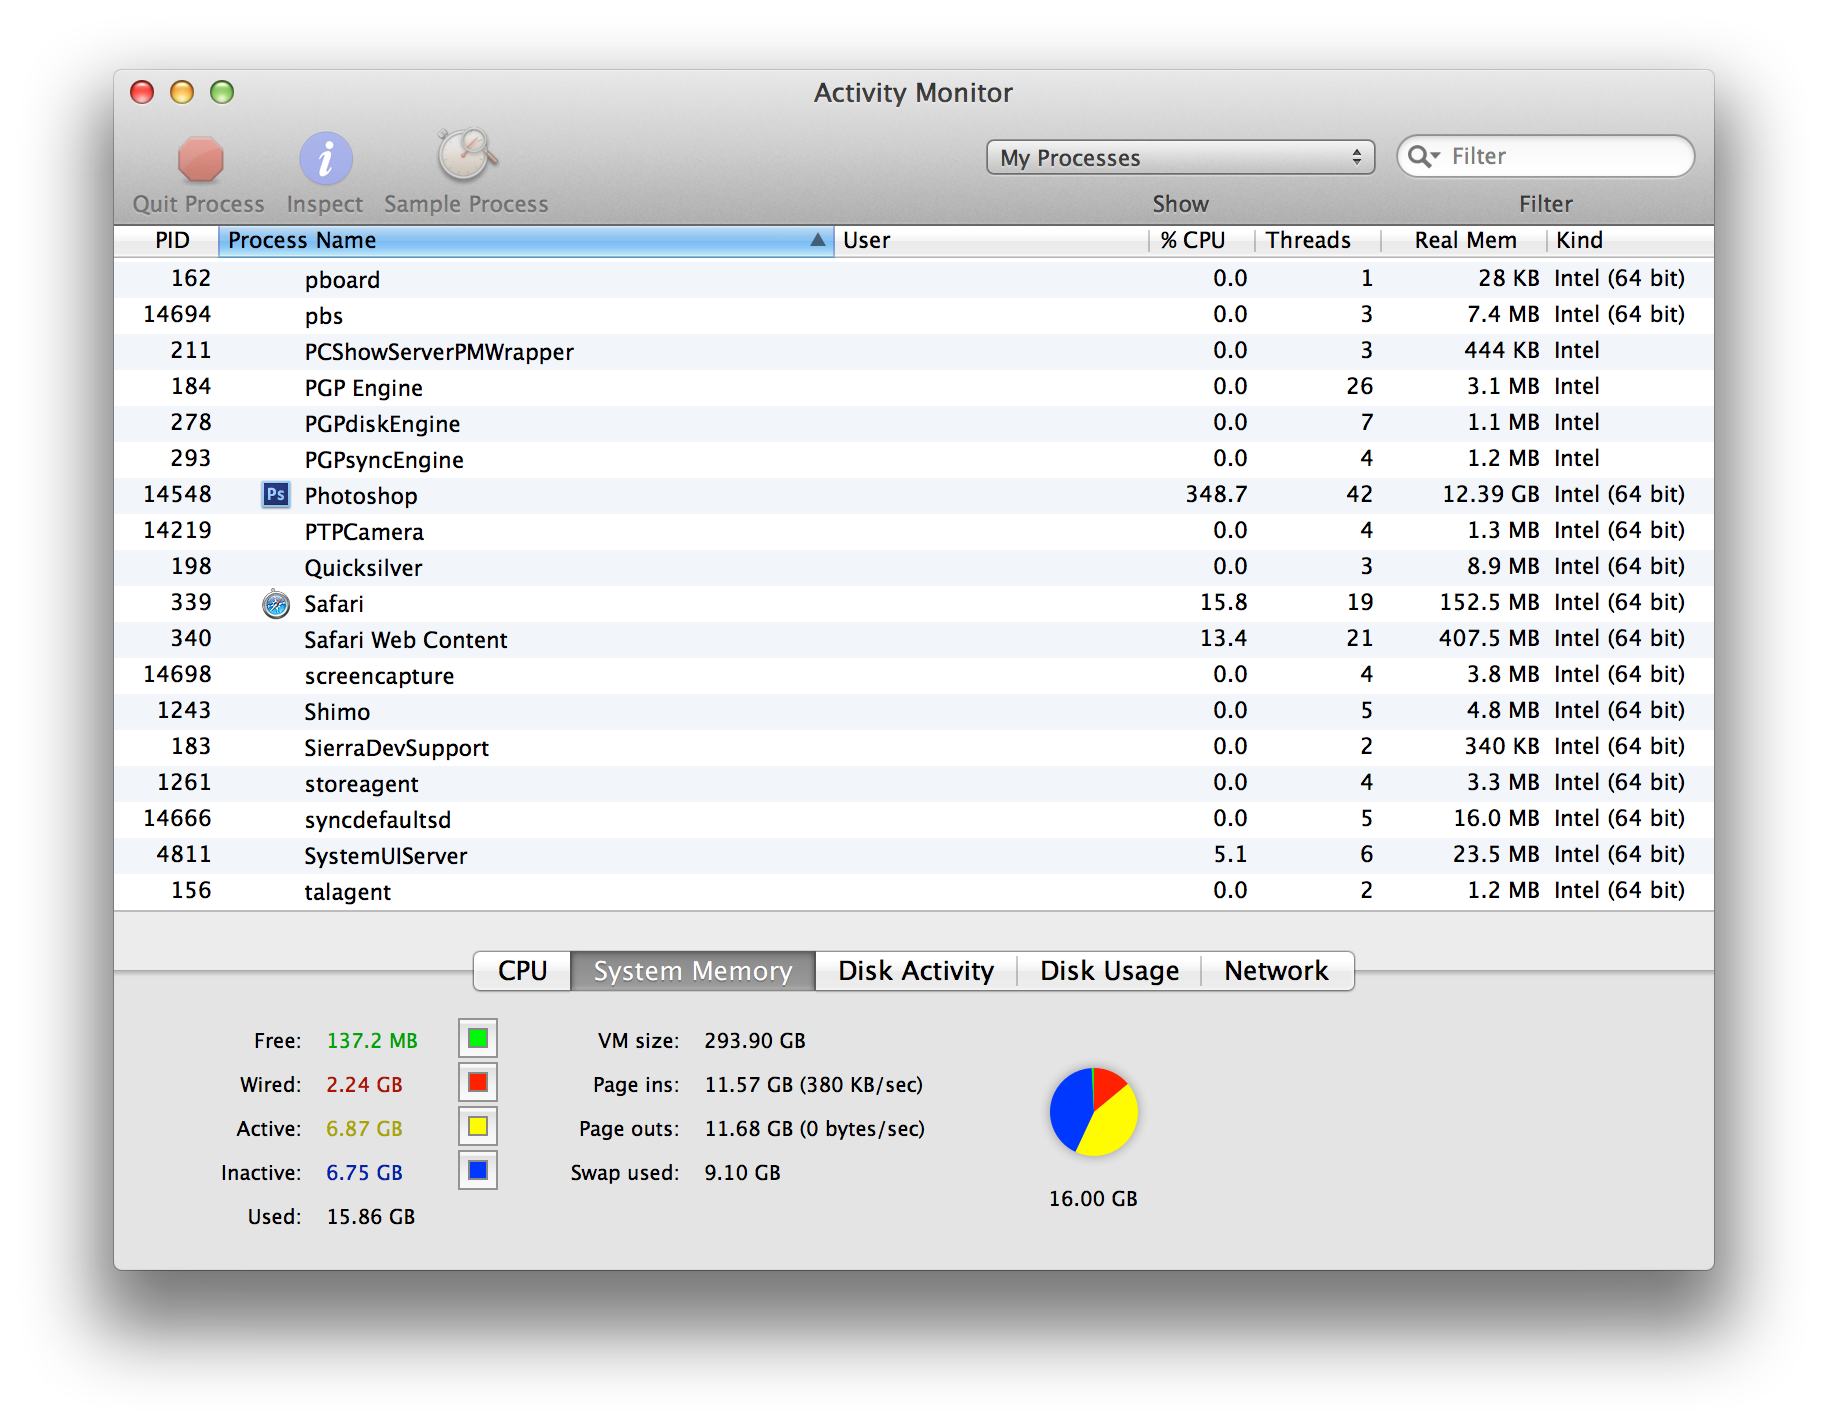This screenshot has width=1828, height=1428.
Task: Sort by the % CPU column header
Action: (1201, 240)
